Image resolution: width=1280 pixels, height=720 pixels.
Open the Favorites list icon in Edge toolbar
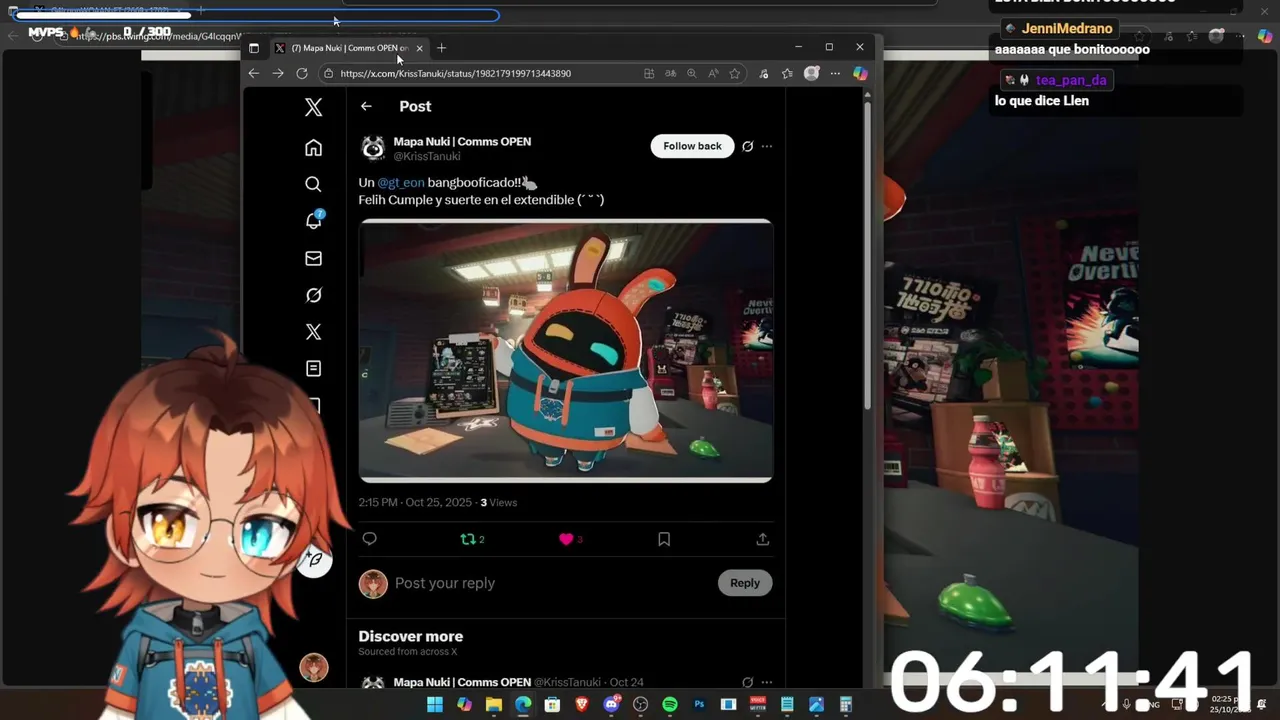click(x=787, y=73)
